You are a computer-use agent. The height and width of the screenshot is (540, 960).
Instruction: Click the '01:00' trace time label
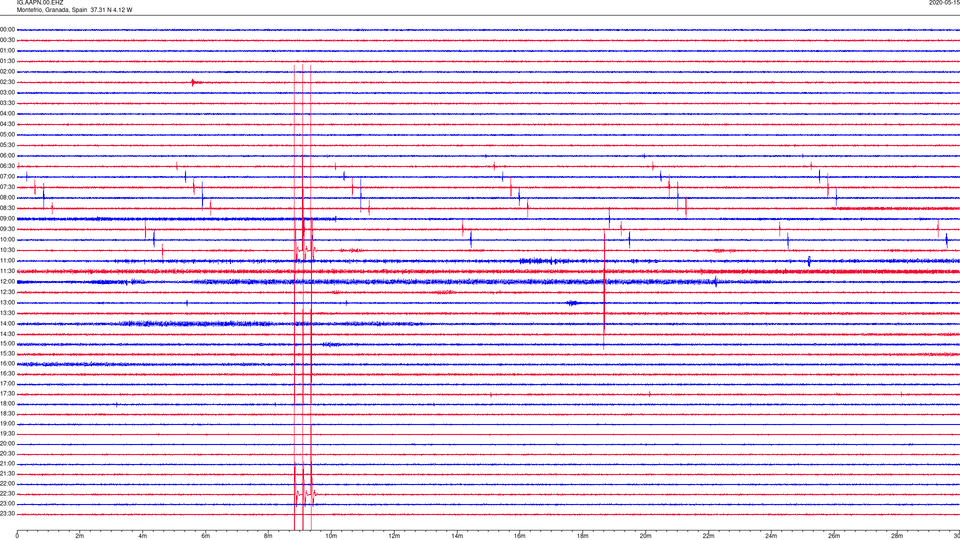click(7, 51)
